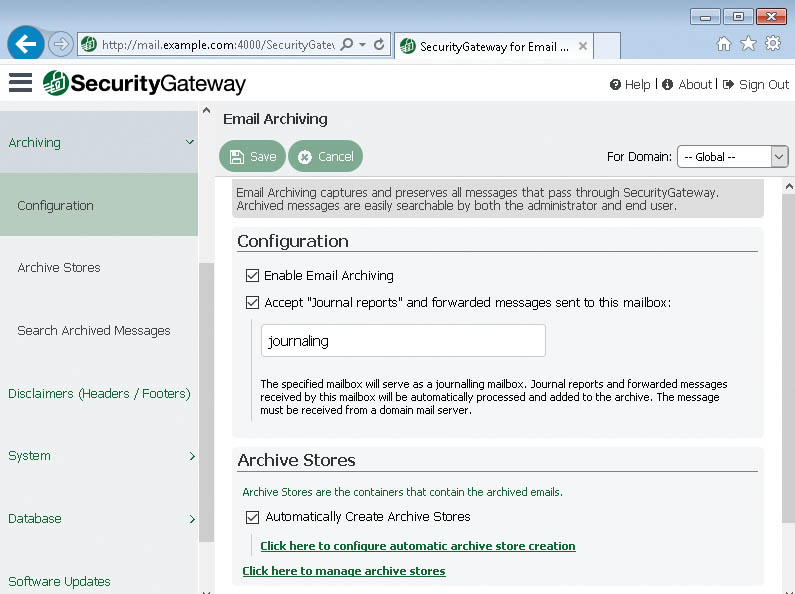795x594 pixels.
Task: Click the Email Archiving page heading
Action: coord(275,119)
